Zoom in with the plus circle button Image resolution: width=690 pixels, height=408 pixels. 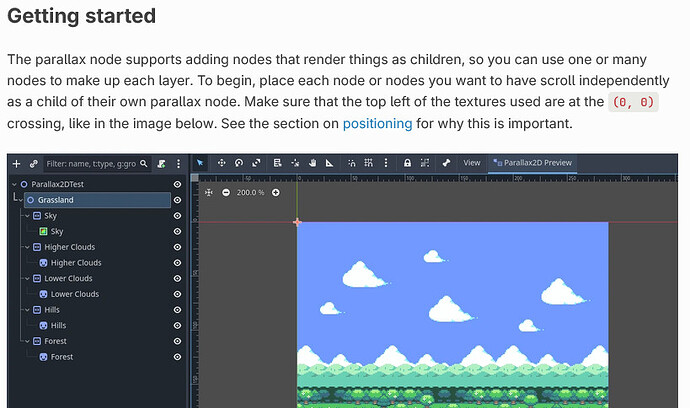pyautogui.click(x=275, y=192)
